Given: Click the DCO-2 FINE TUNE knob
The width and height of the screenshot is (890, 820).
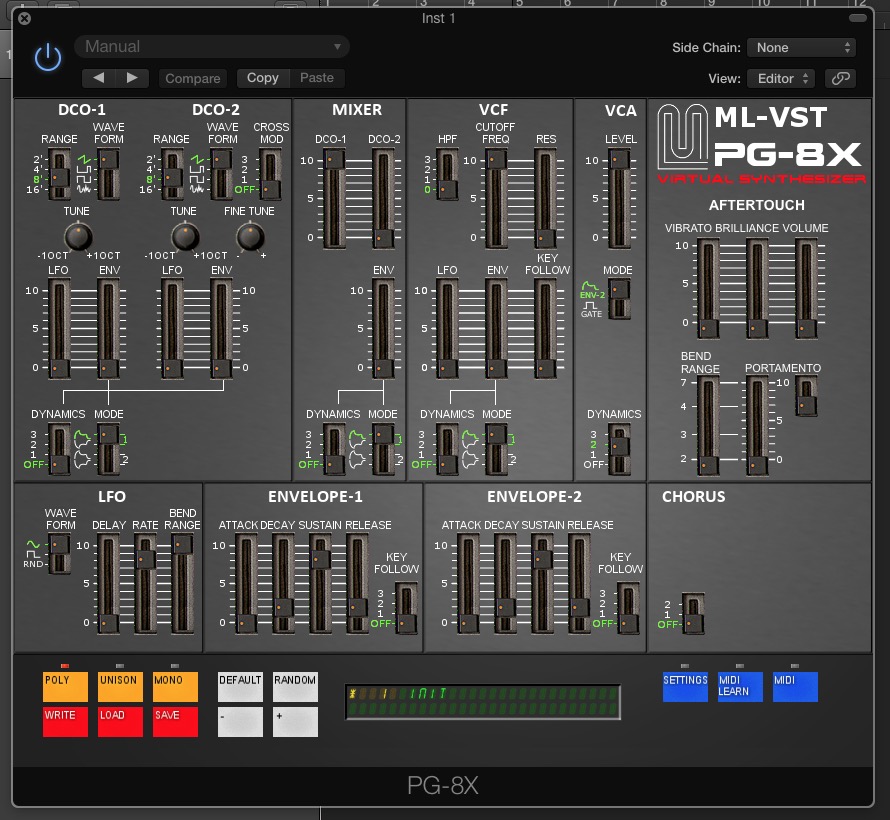Looking at the screenshot, I should [x=250, y=237].
